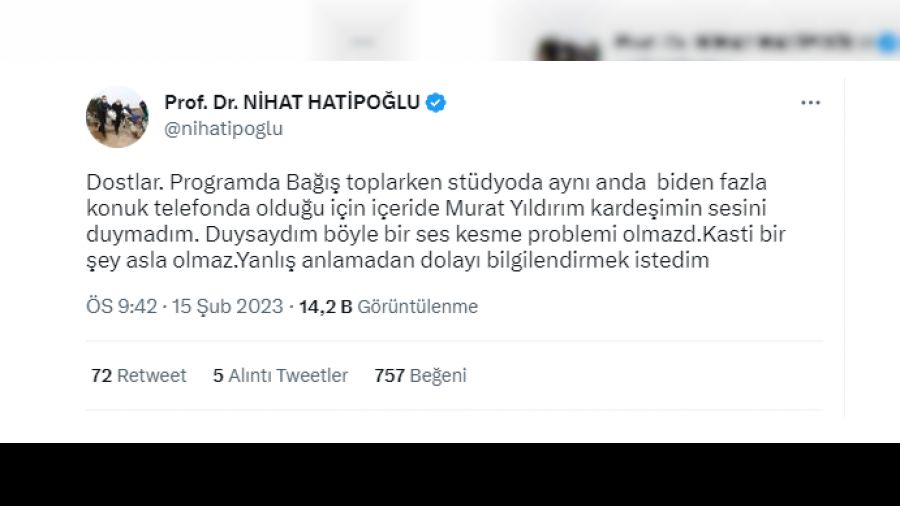Open the 14,2 B Görüntülenme view count

[x=389, y=306]
